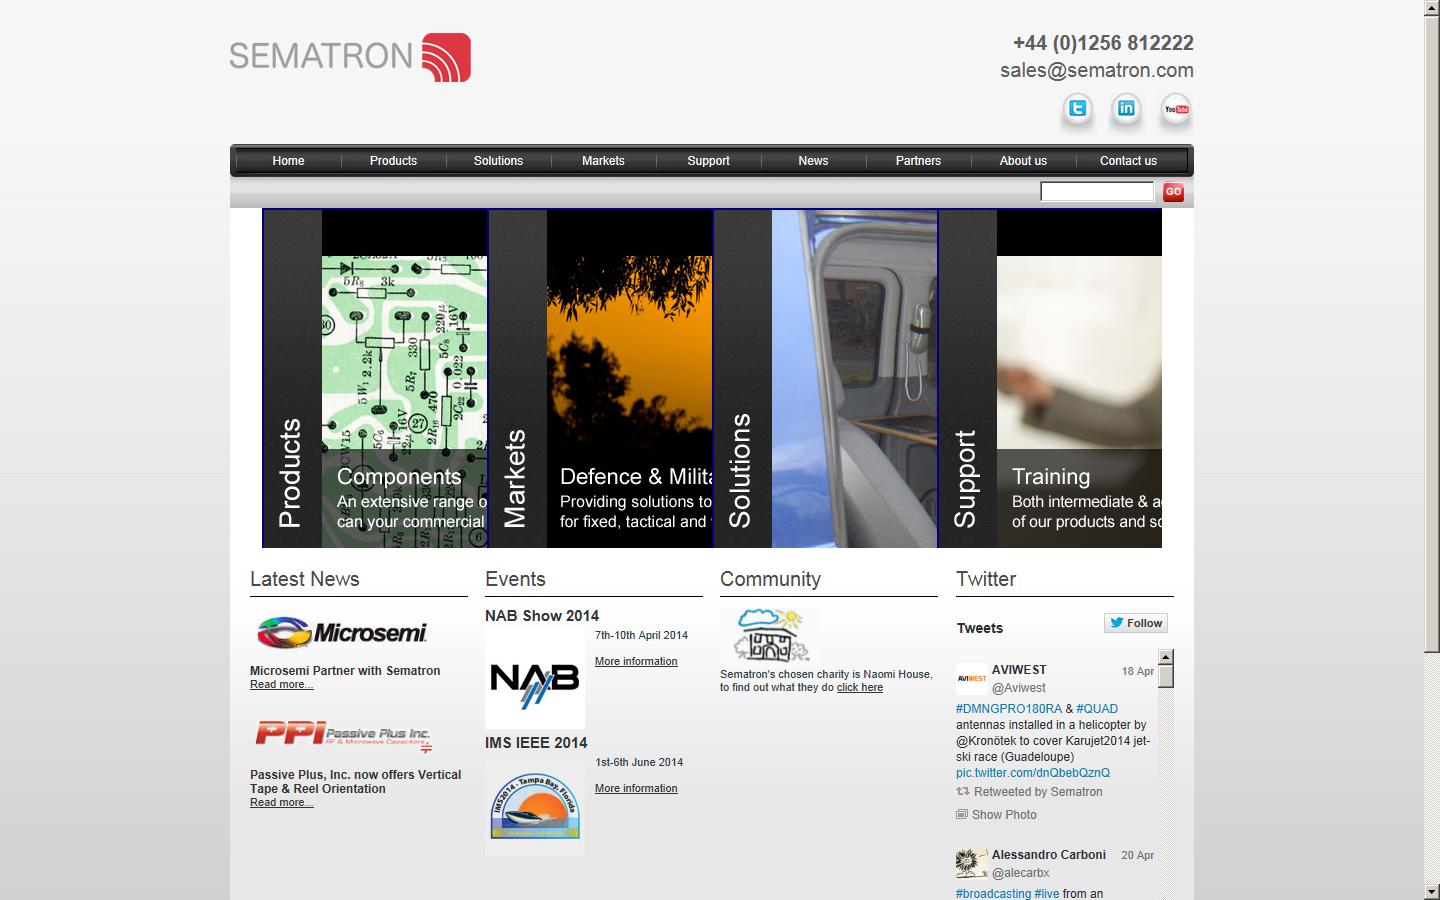Image resolution: width=1440 pixels, height=900 pixels.
Task: Open Sematron's Twitter page via the Twitter icon
Action: point(1077,110)
